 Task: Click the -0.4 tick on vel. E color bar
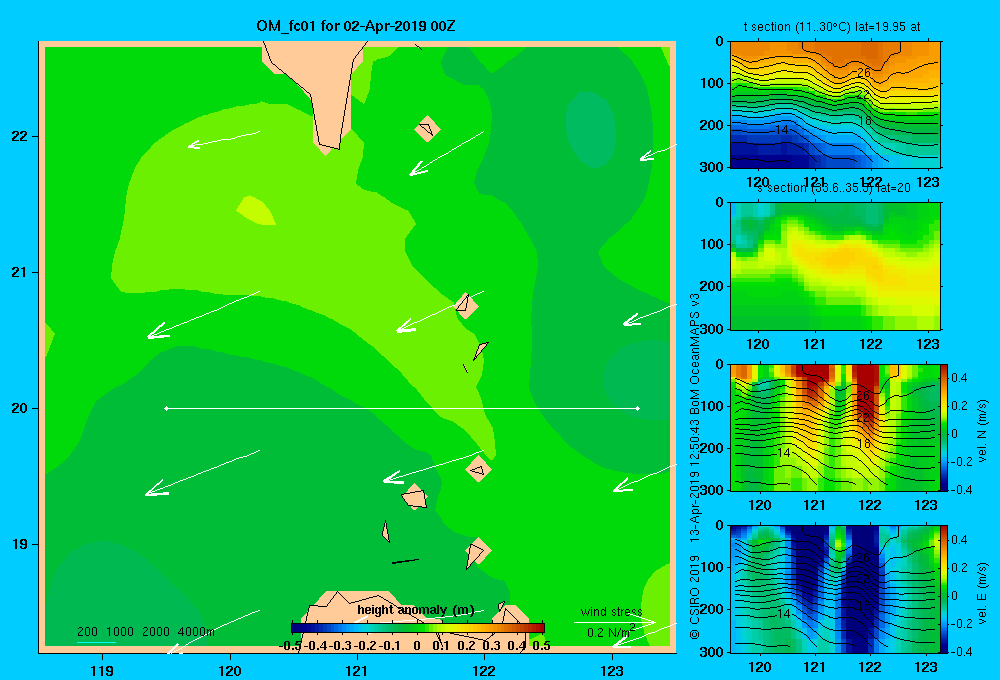[x=961, y=651]
